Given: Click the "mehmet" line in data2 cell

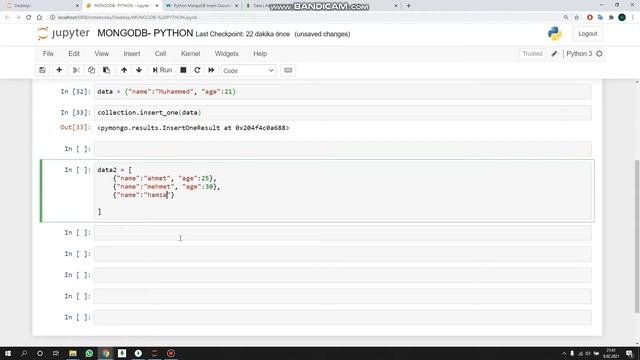Looking at the screenshot, I should click(167, 187).
